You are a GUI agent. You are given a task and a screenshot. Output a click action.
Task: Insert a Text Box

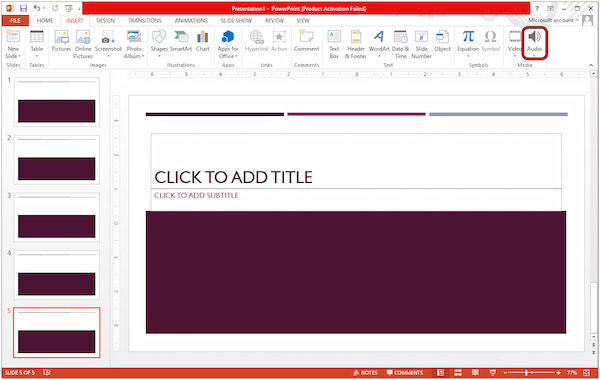pos(334,44)
